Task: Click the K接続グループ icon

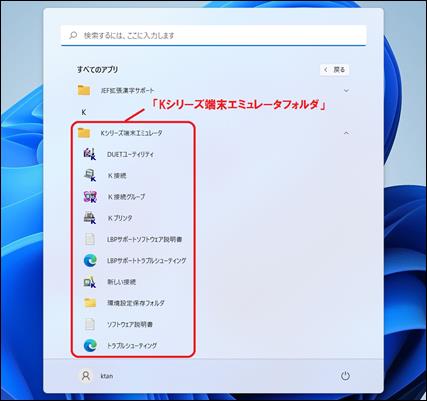Action: [x=90, y=197]
